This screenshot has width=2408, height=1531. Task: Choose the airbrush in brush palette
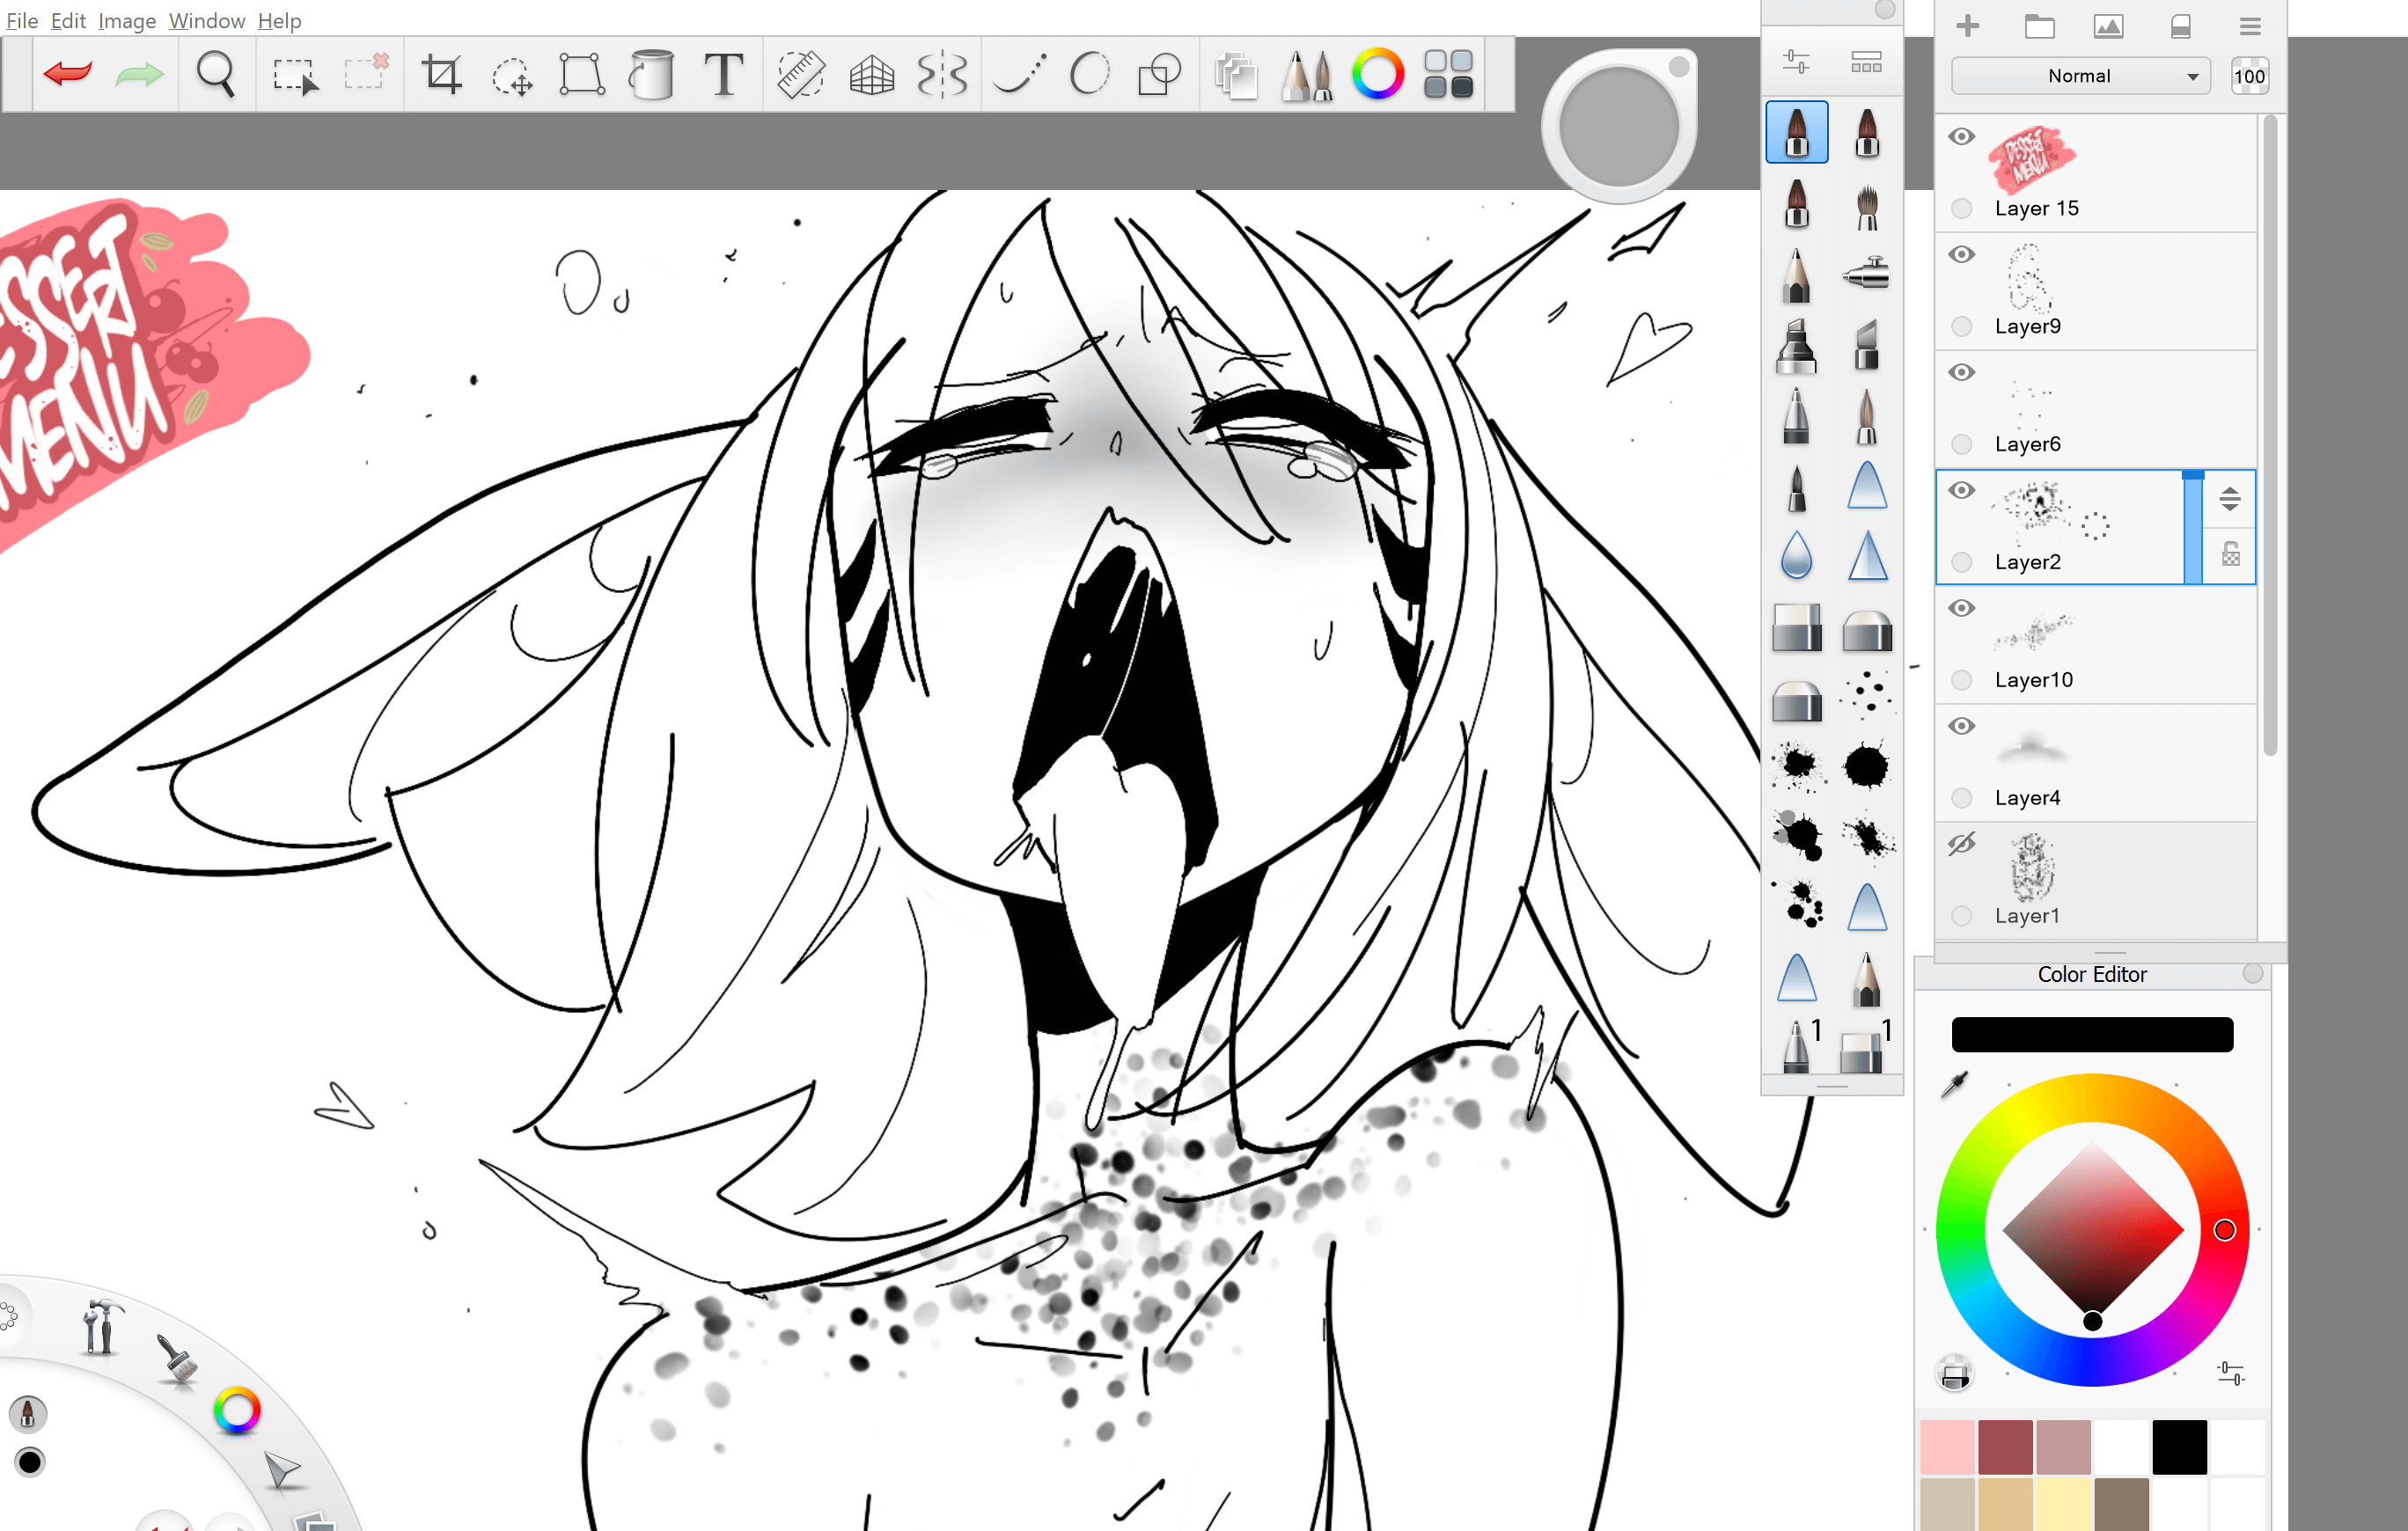tap(1866, 273)
